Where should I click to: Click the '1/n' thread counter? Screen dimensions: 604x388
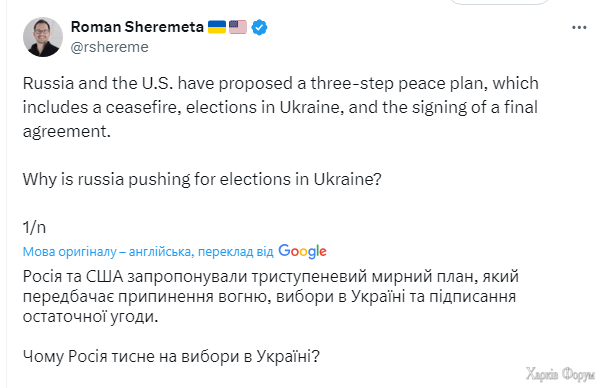pyautogui.click(x=34, y=227)
